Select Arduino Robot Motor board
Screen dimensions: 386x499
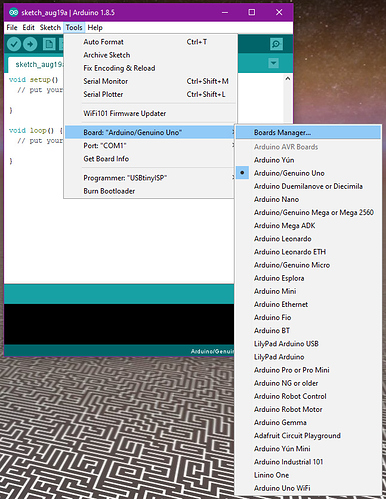click(x=308, y=409)
